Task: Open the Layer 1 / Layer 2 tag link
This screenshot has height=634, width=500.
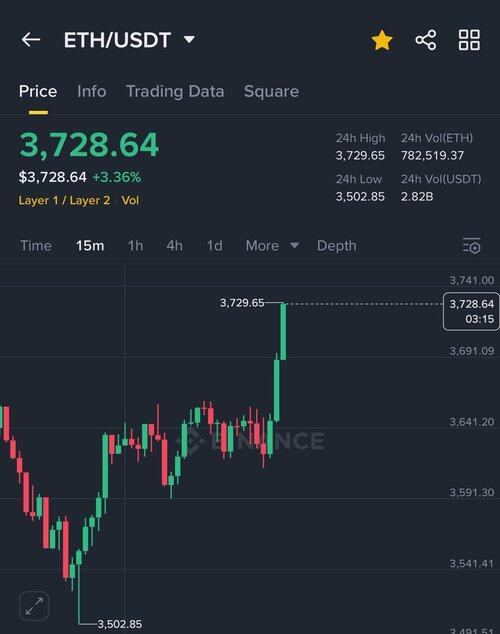Action: tap(64, 201)
